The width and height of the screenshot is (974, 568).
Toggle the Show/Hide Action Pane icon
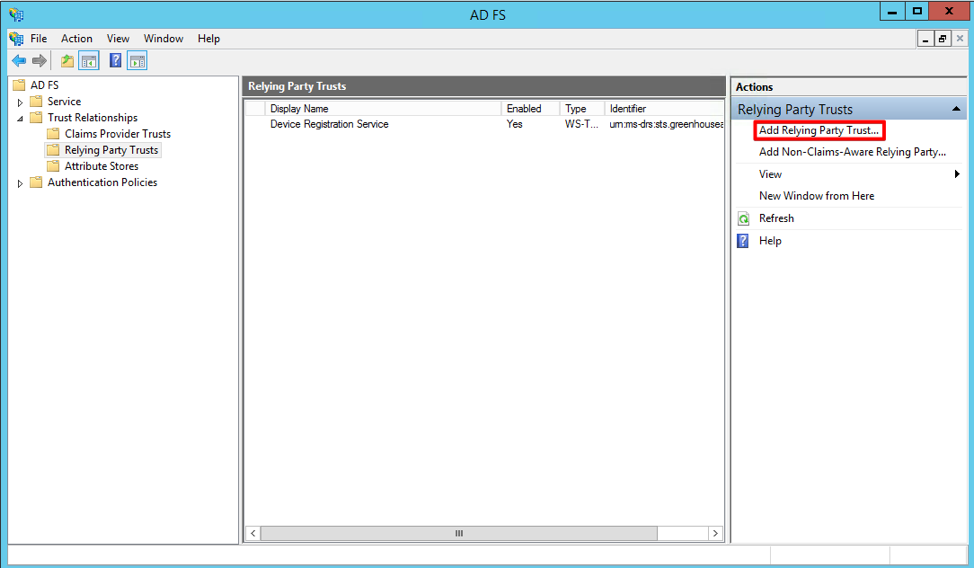pyautogui.click(x=137, y=61)
